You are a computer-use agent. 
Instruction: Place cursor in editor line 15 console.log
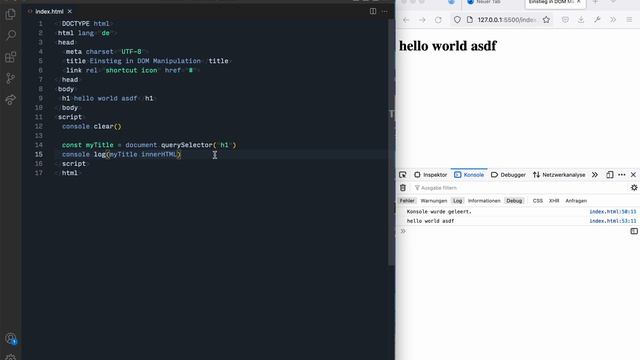pos(122,154)
